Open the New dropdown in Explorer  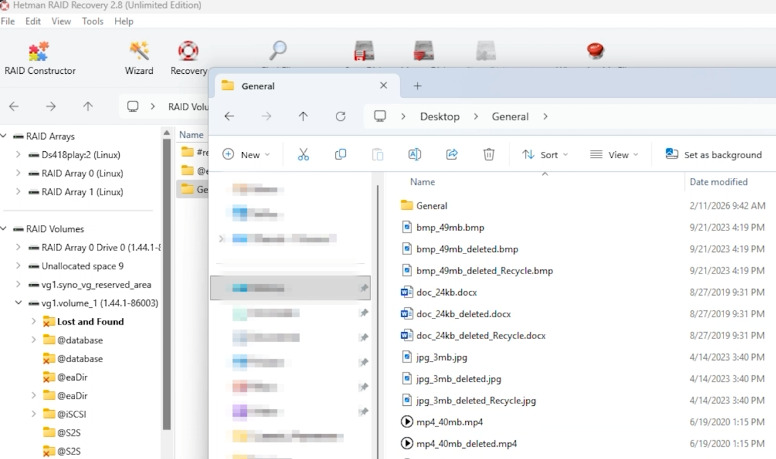pyautogui.click(x=246, y=154)
